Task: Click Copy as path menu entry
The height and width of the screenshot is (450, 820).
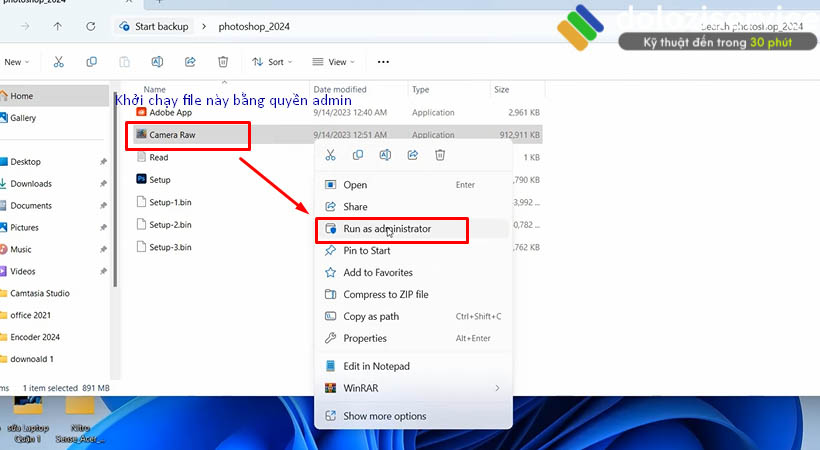Action: [x=370, y=317]
